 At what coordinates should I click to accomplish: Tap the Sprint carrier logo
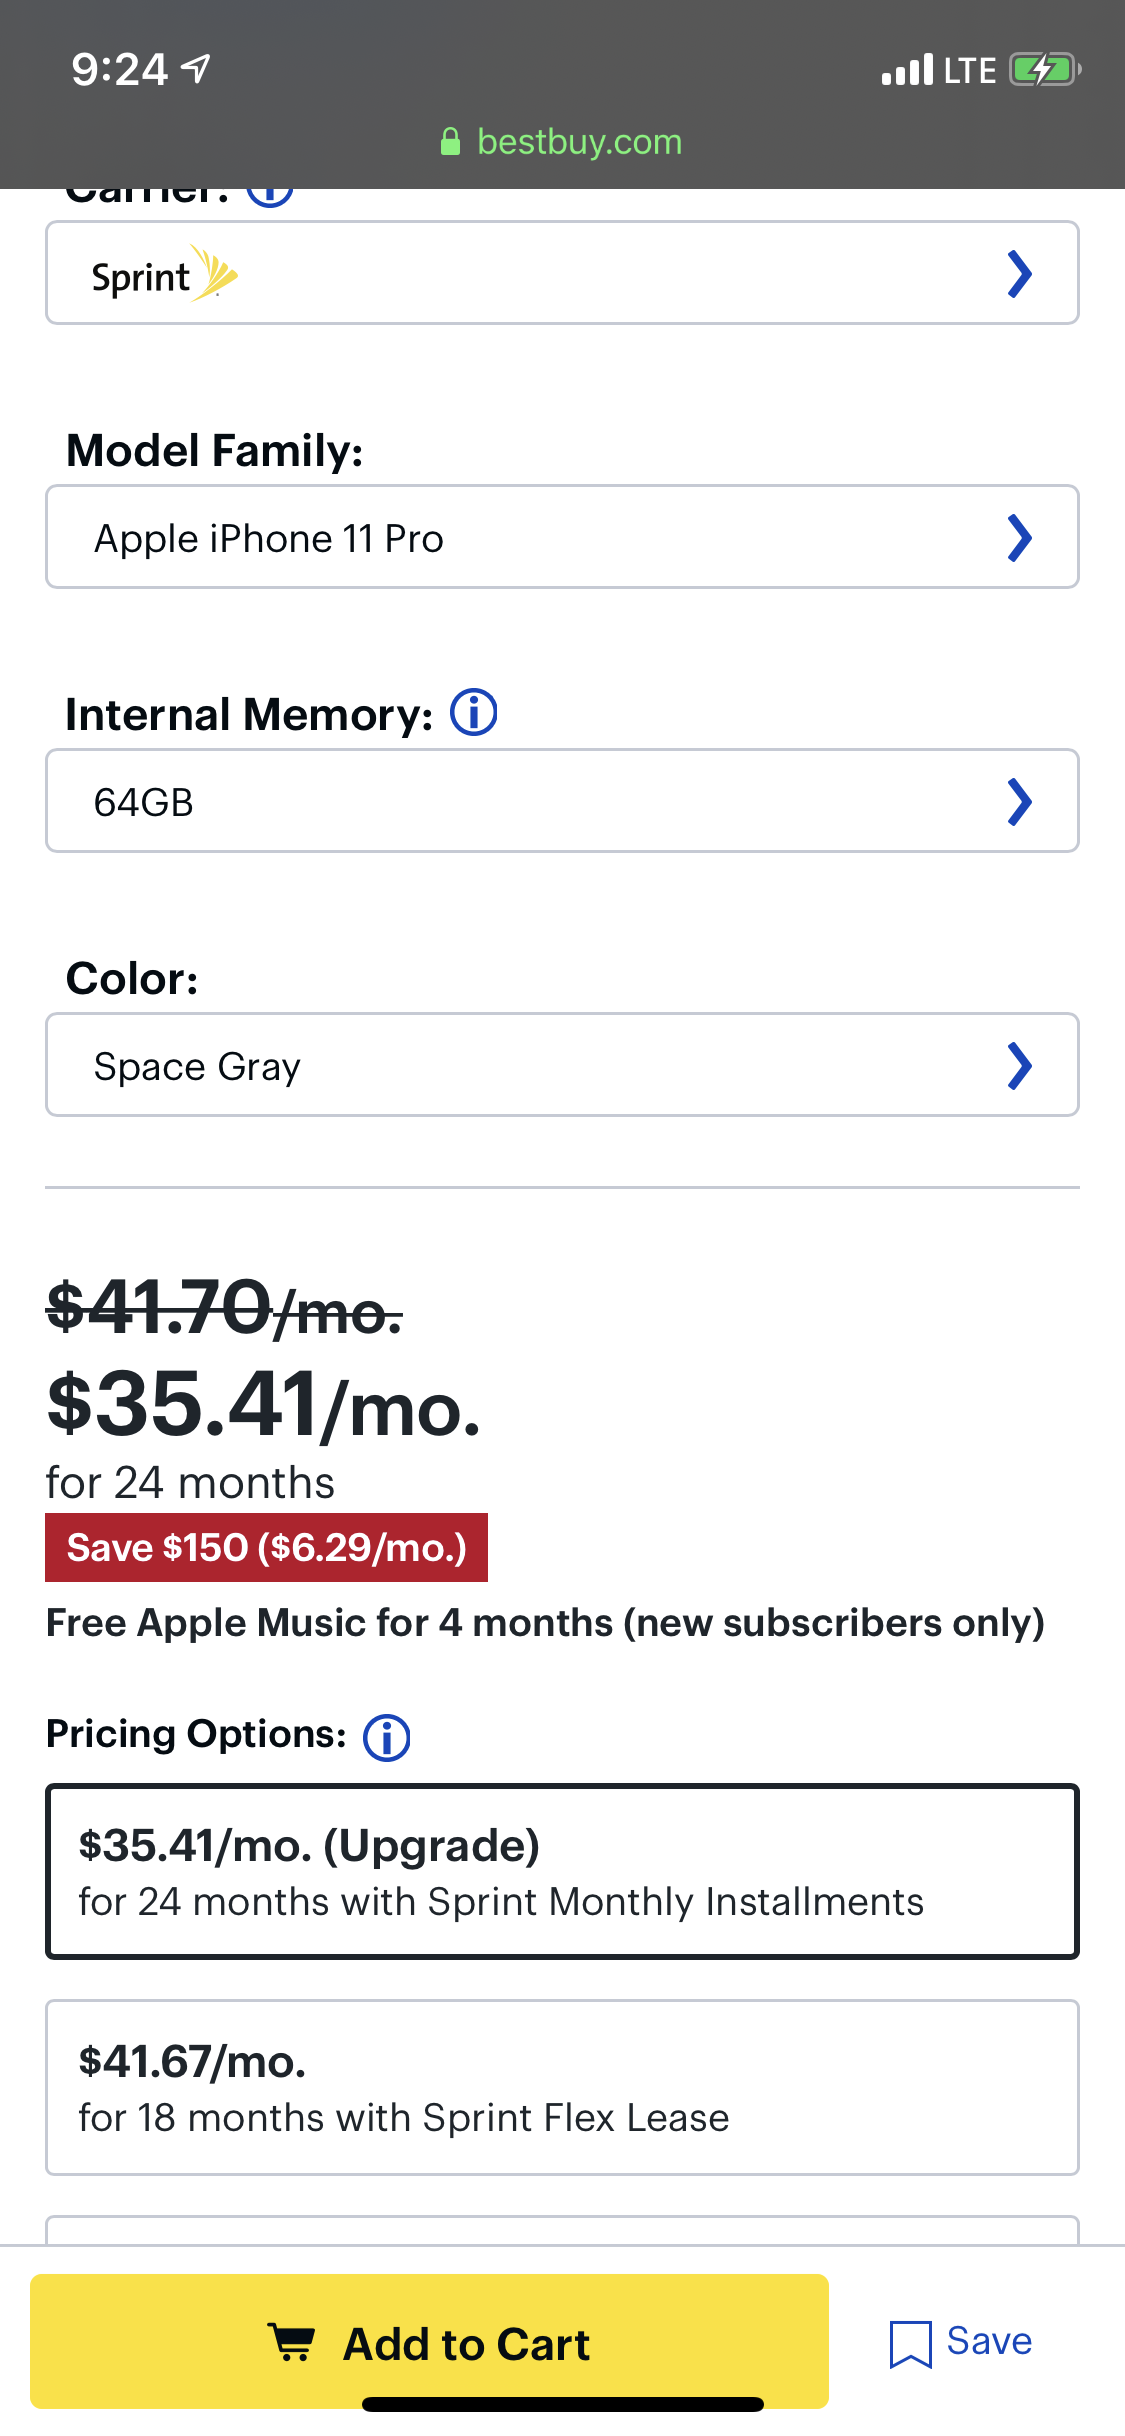(x=164, y=274)
